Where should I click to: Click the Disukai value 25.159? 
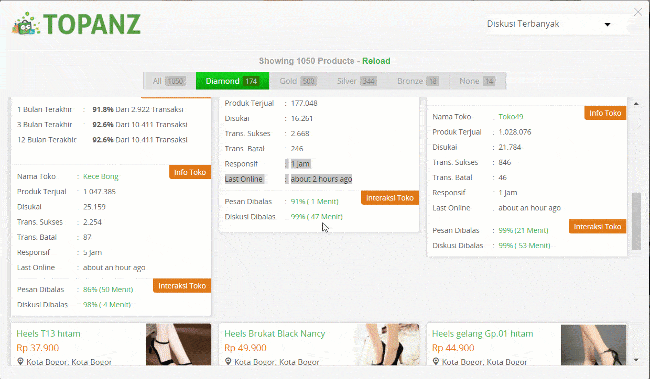(94, 207)
